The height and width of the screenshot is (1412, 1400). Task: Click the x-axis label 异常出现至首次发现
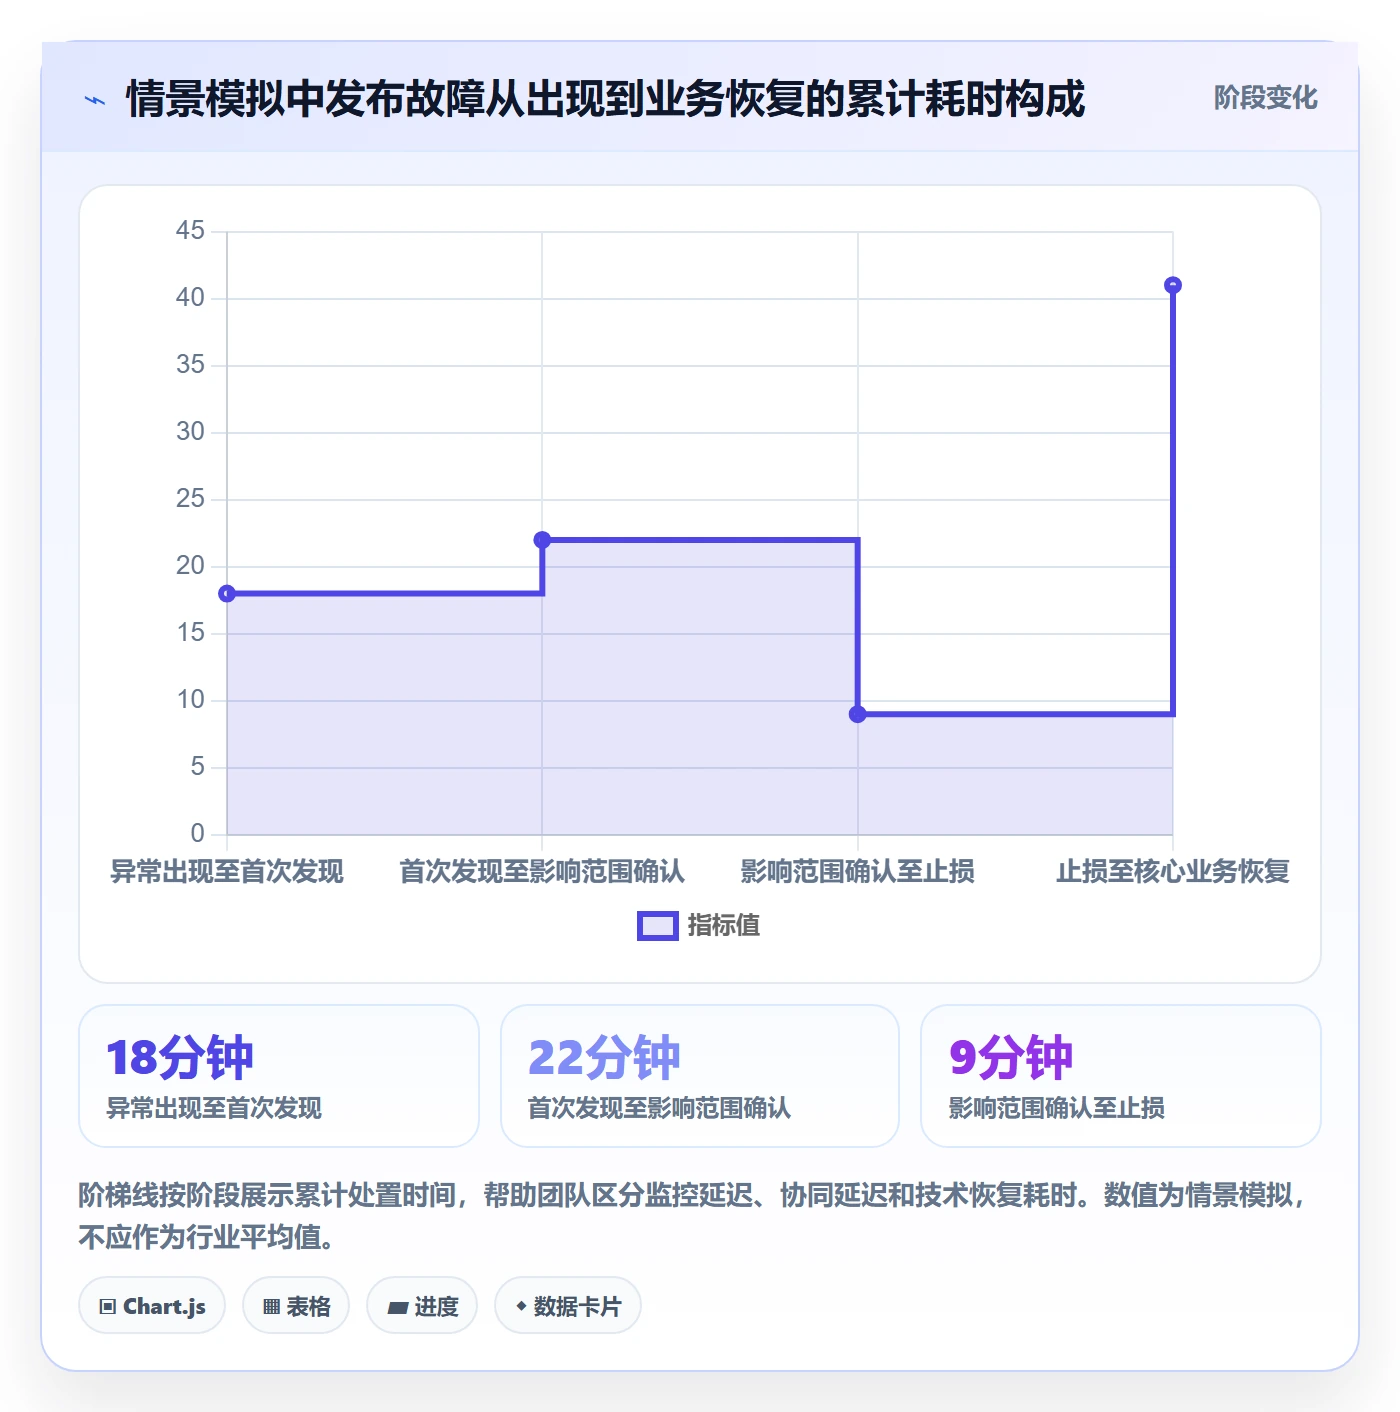pos(227,872)
